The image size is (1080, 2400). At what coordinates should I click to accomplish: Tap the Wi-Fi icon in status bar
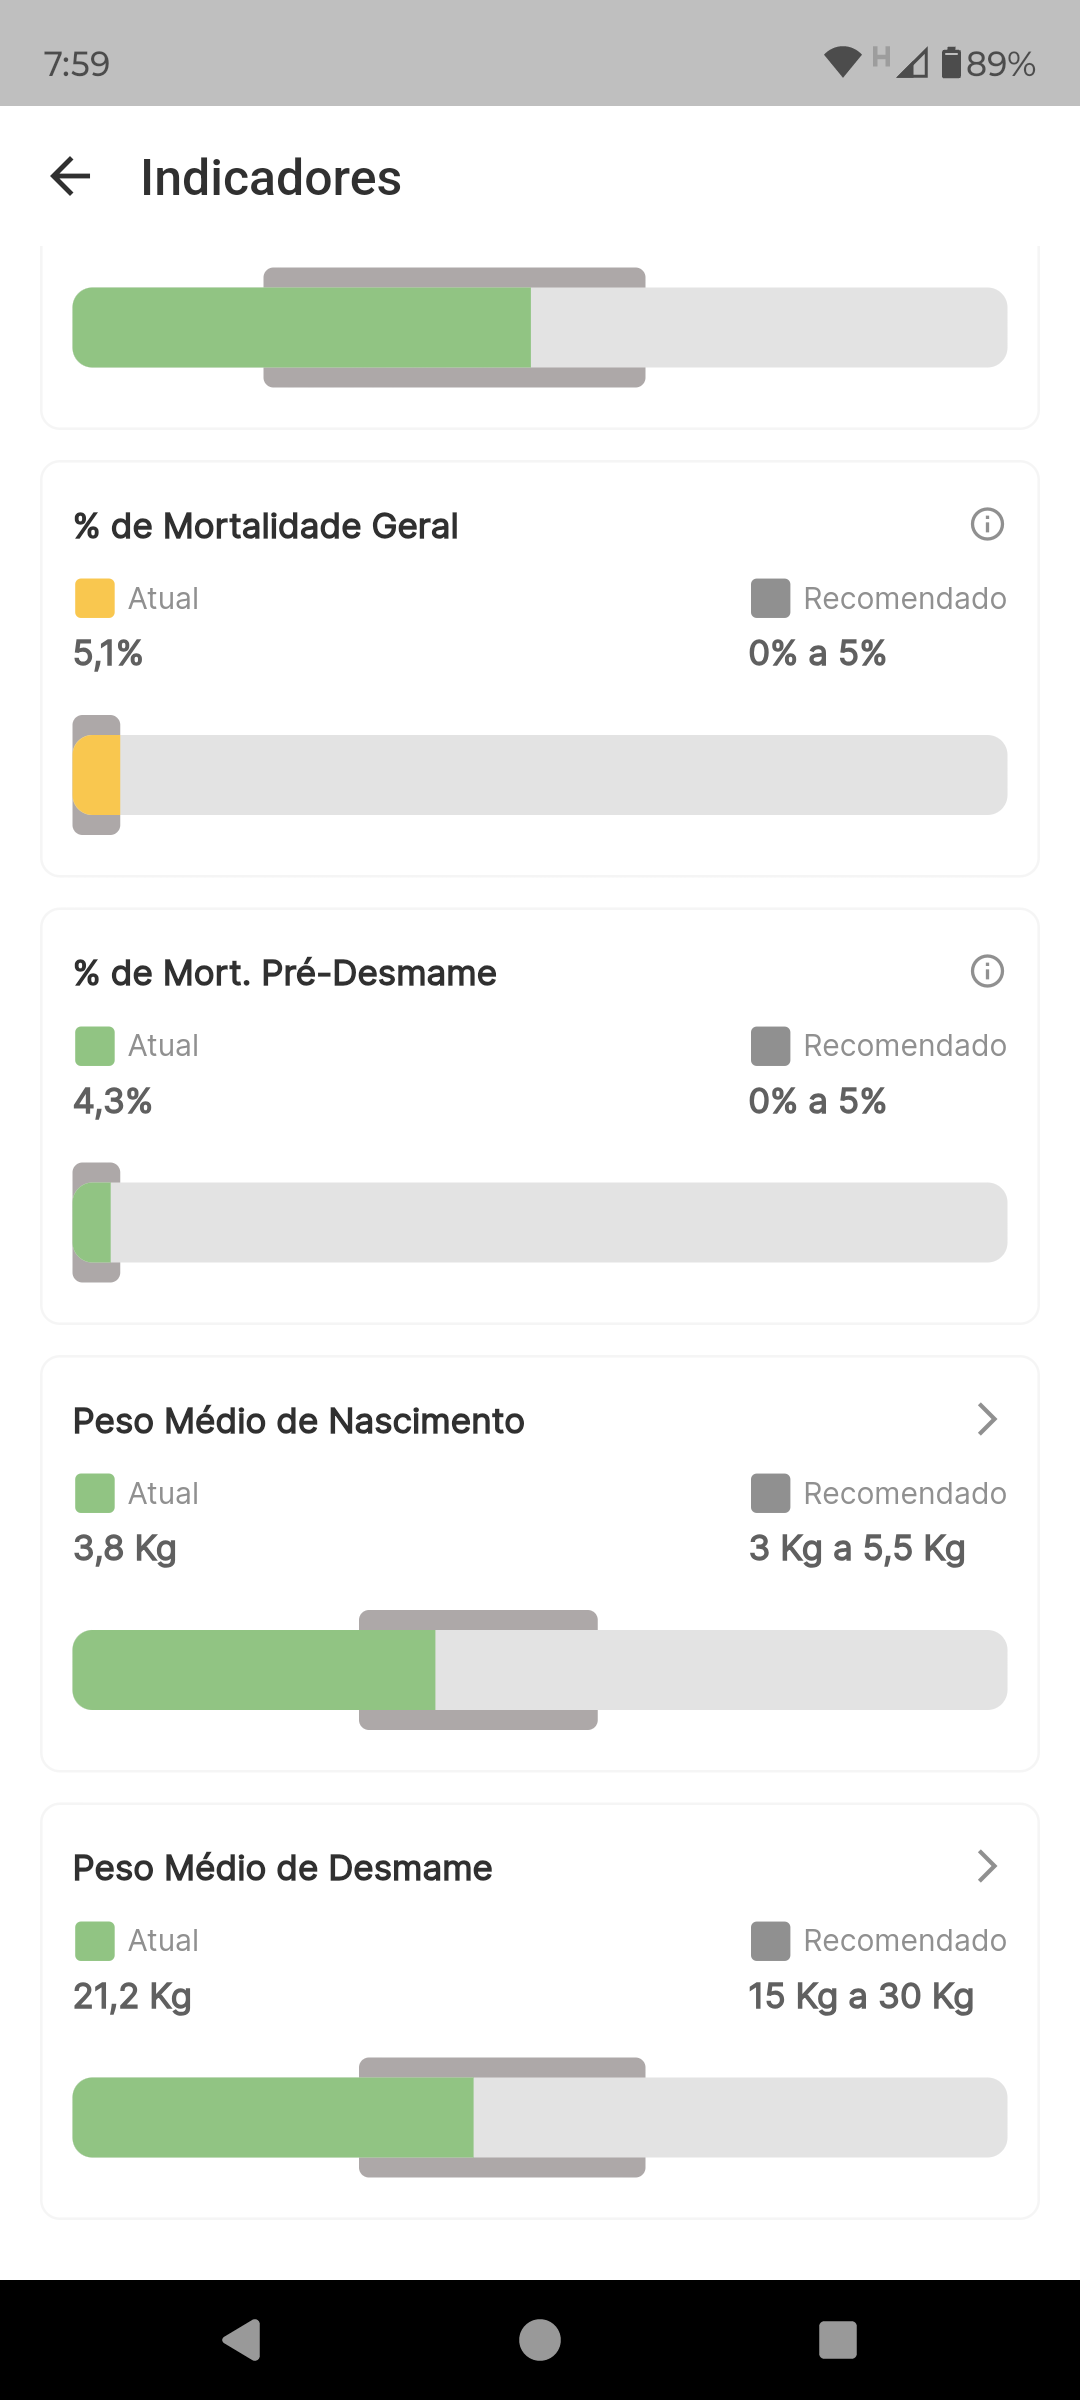(x=842, y=63)
